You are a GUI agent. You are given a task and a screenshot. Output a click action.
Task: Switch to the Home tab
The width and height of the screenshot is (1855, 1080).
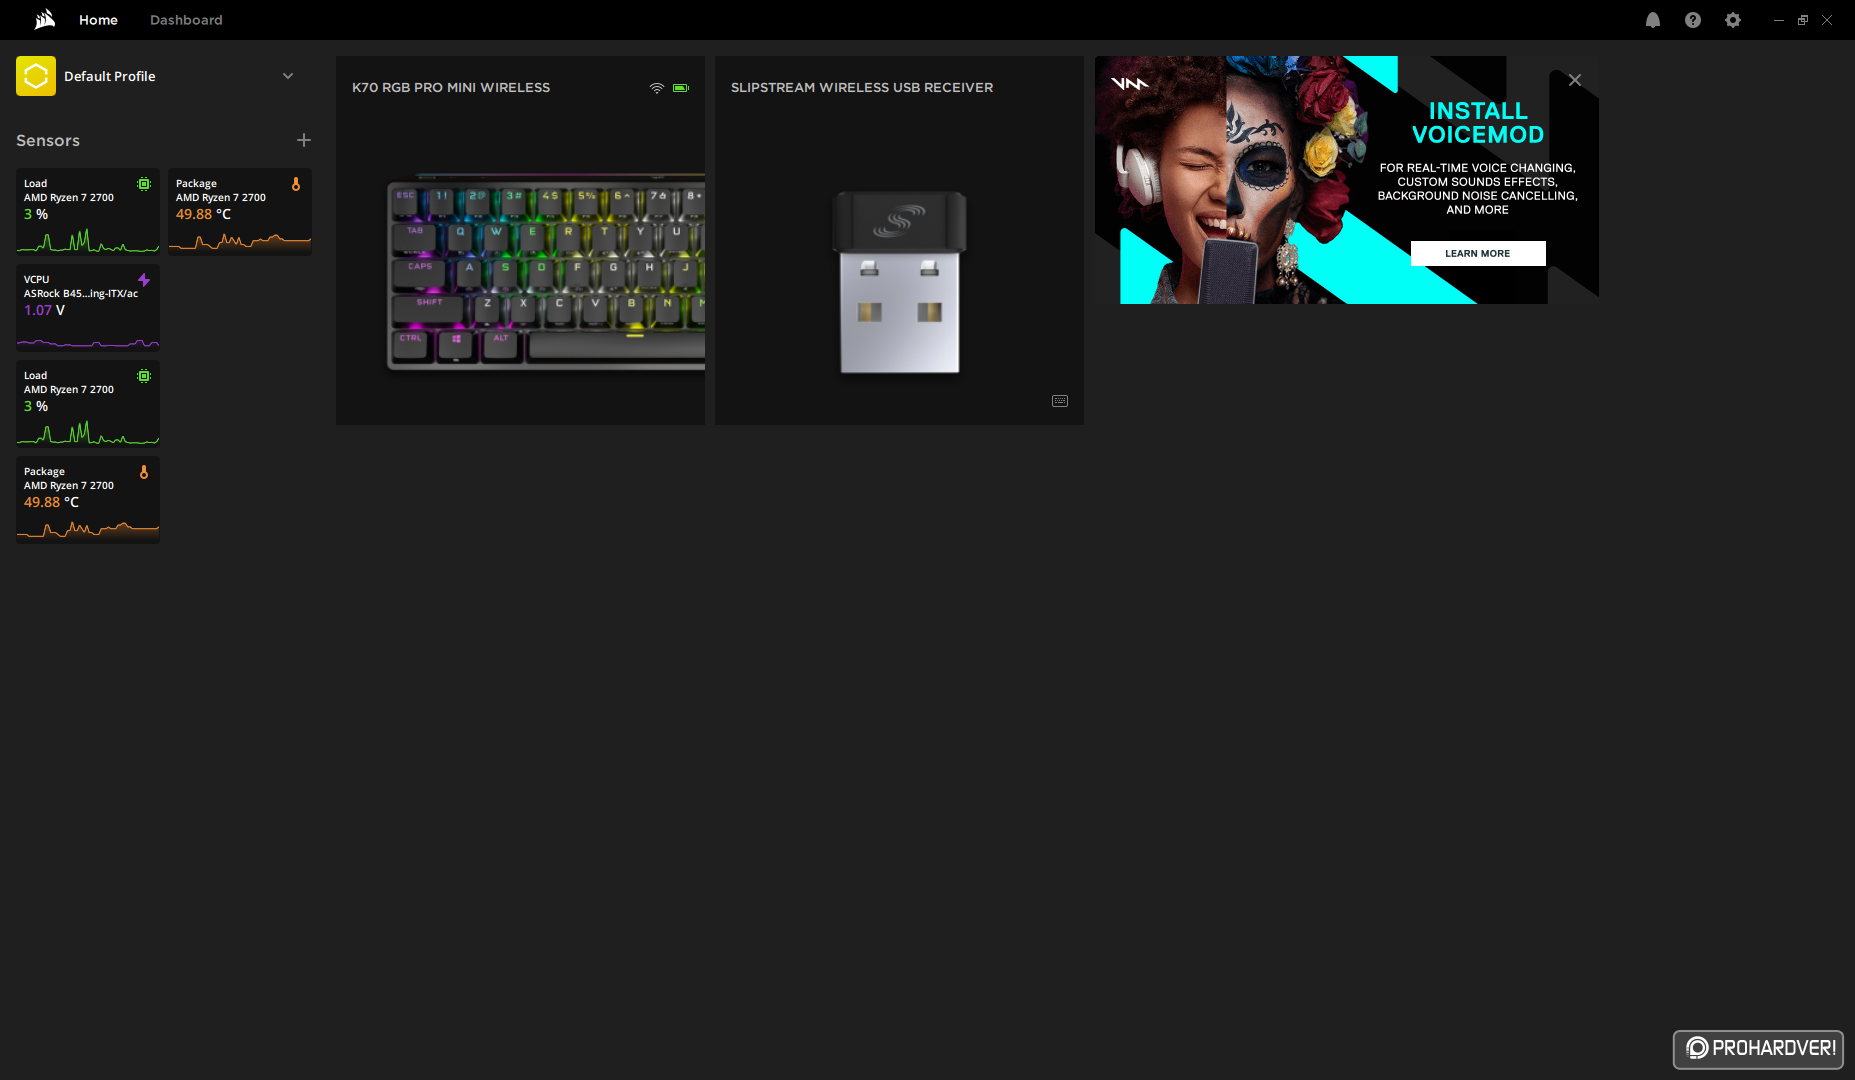98,20
